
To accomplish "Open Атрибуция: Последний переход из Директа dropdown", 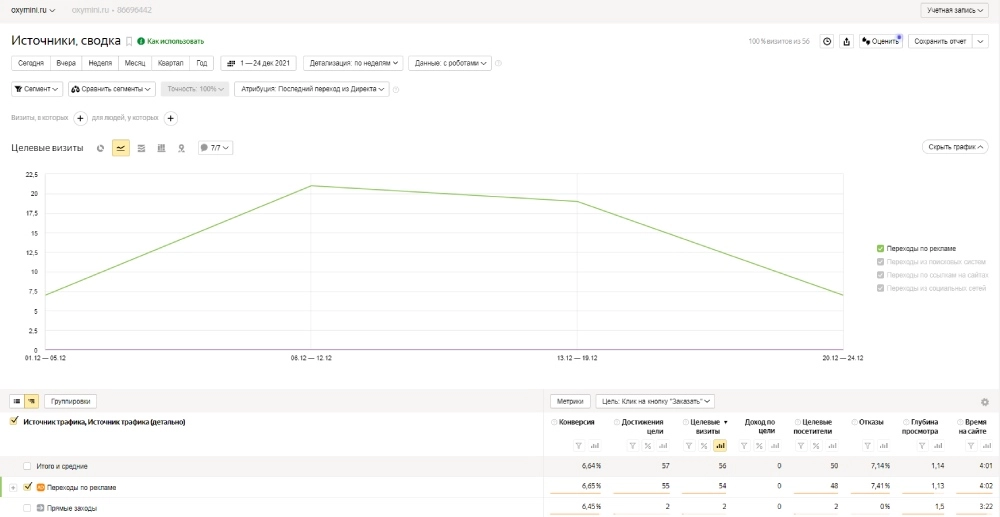I will click(312, 89).
